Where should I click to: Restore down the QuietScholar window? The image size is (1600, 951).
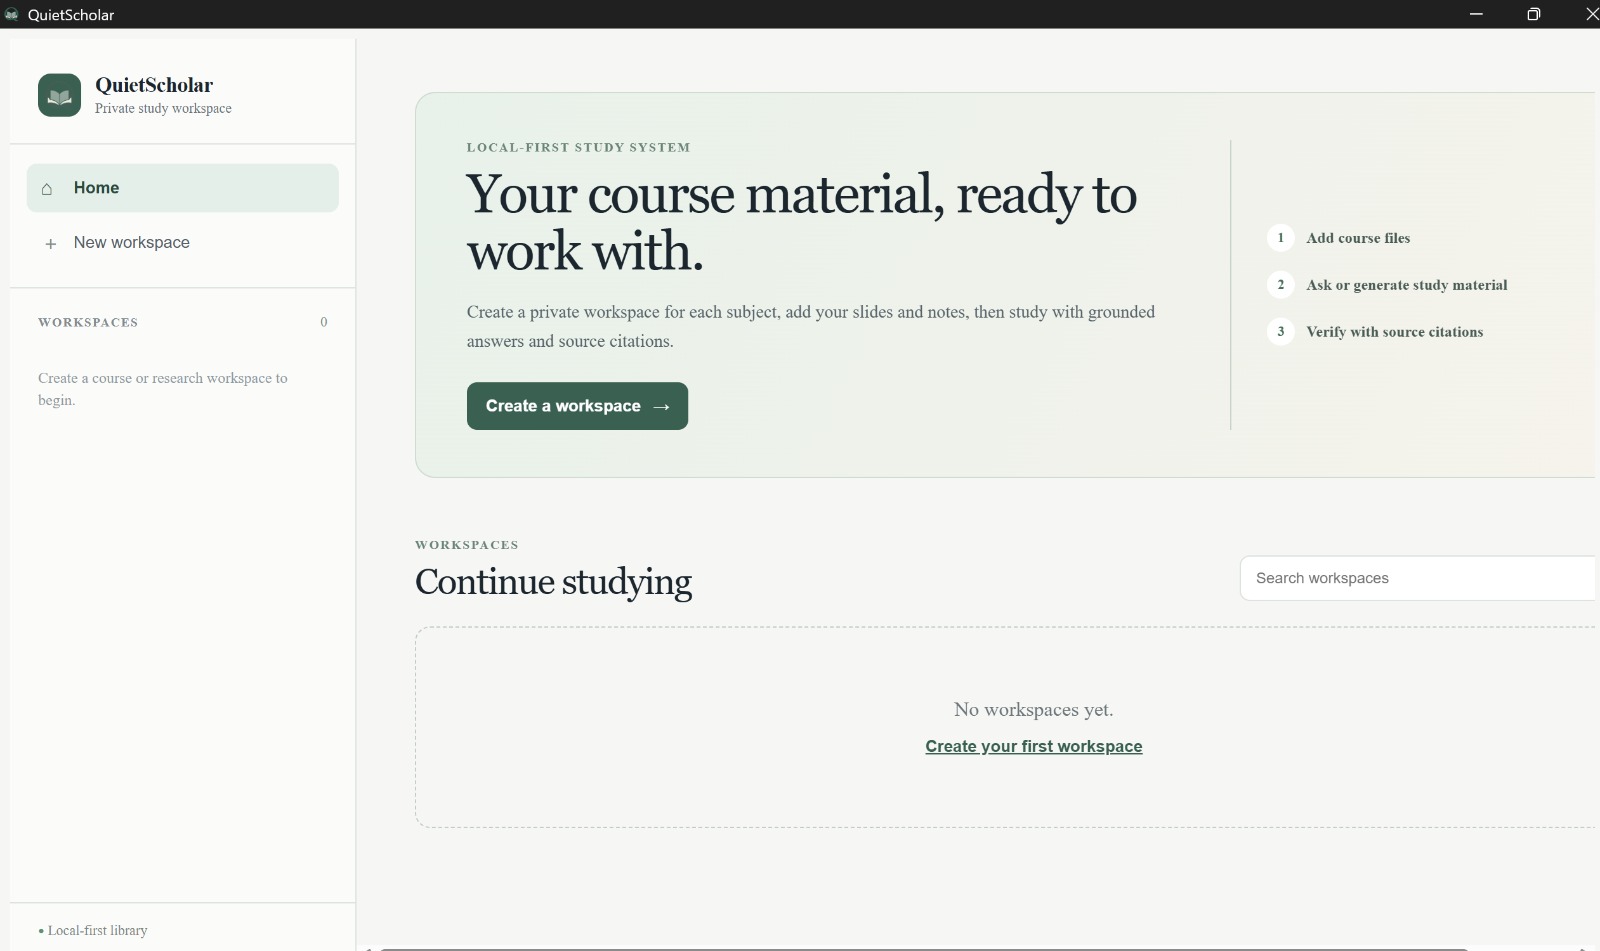[x=1534, y=14]
